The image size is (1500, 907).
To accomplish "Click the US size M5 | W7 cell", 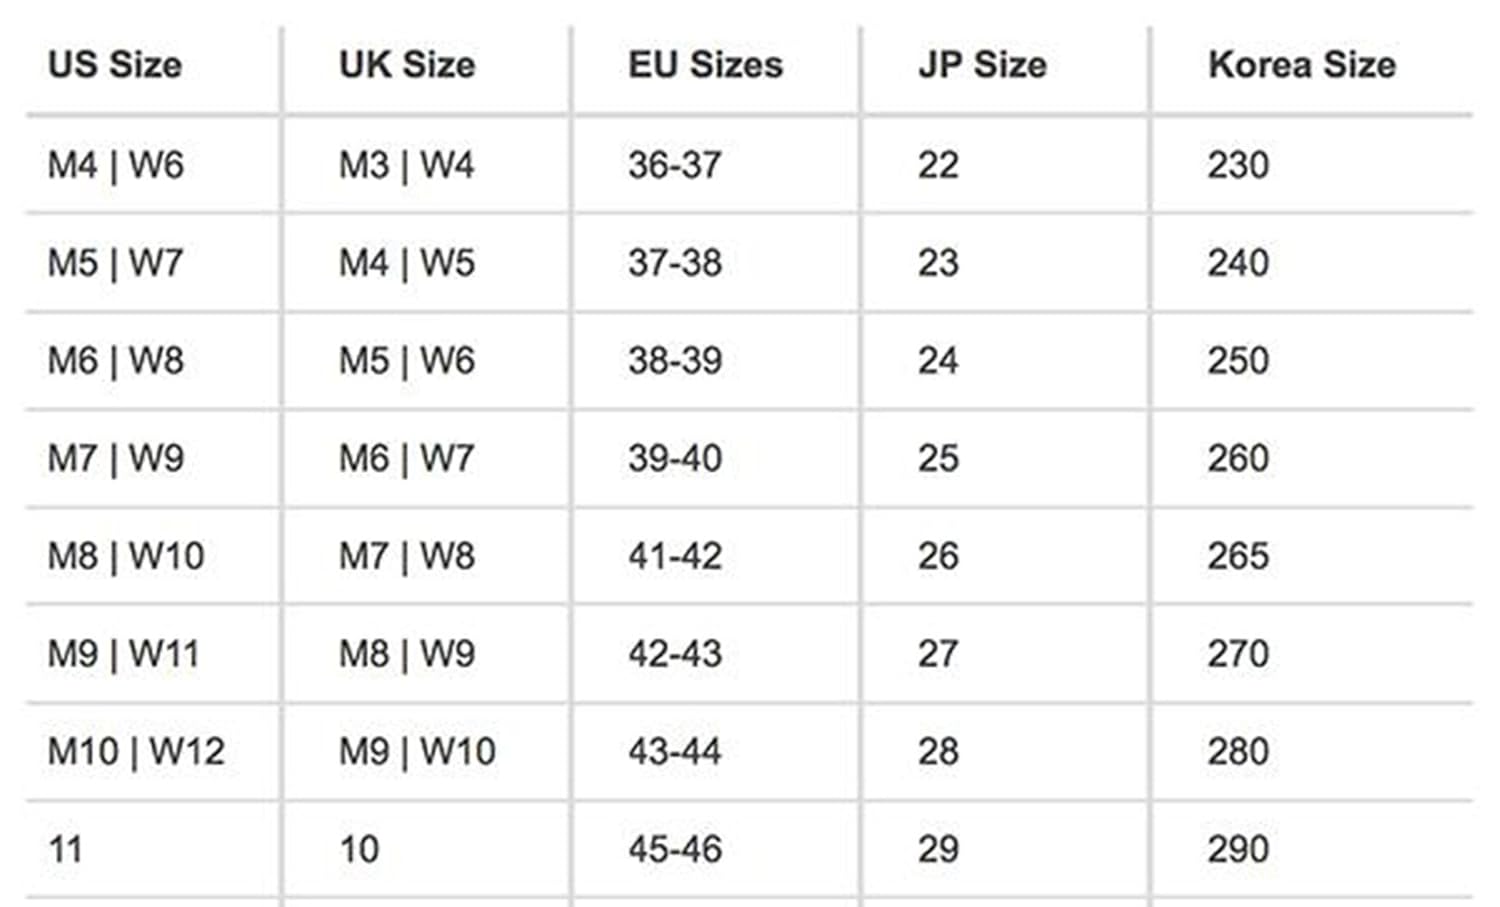I will 116,263.
